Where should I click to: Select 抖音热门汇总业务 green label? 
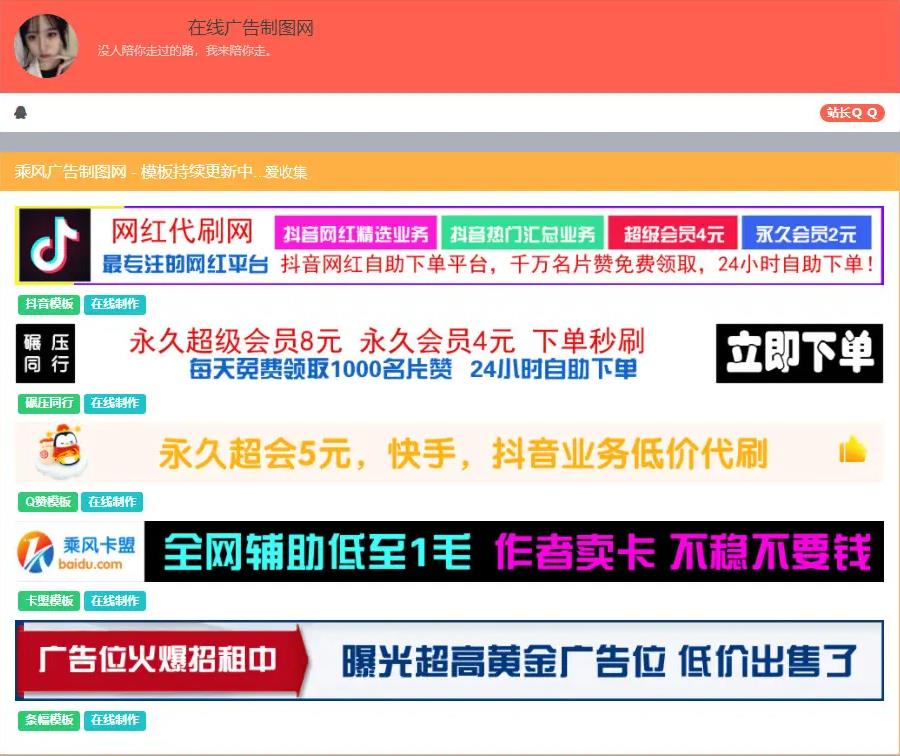coord(522,234)
